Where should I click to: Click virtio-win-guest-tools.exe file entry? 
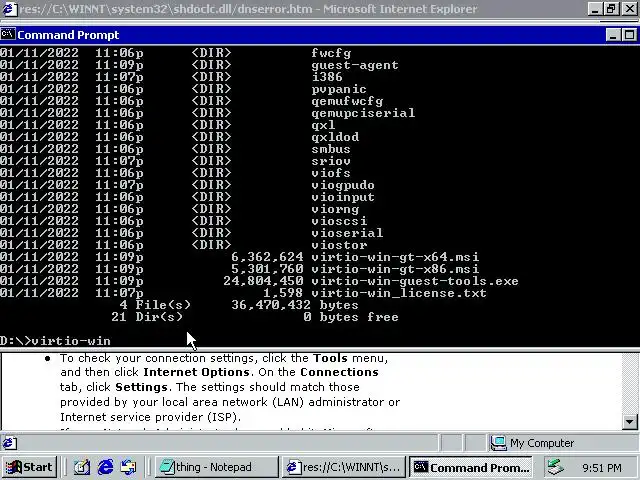415,281
